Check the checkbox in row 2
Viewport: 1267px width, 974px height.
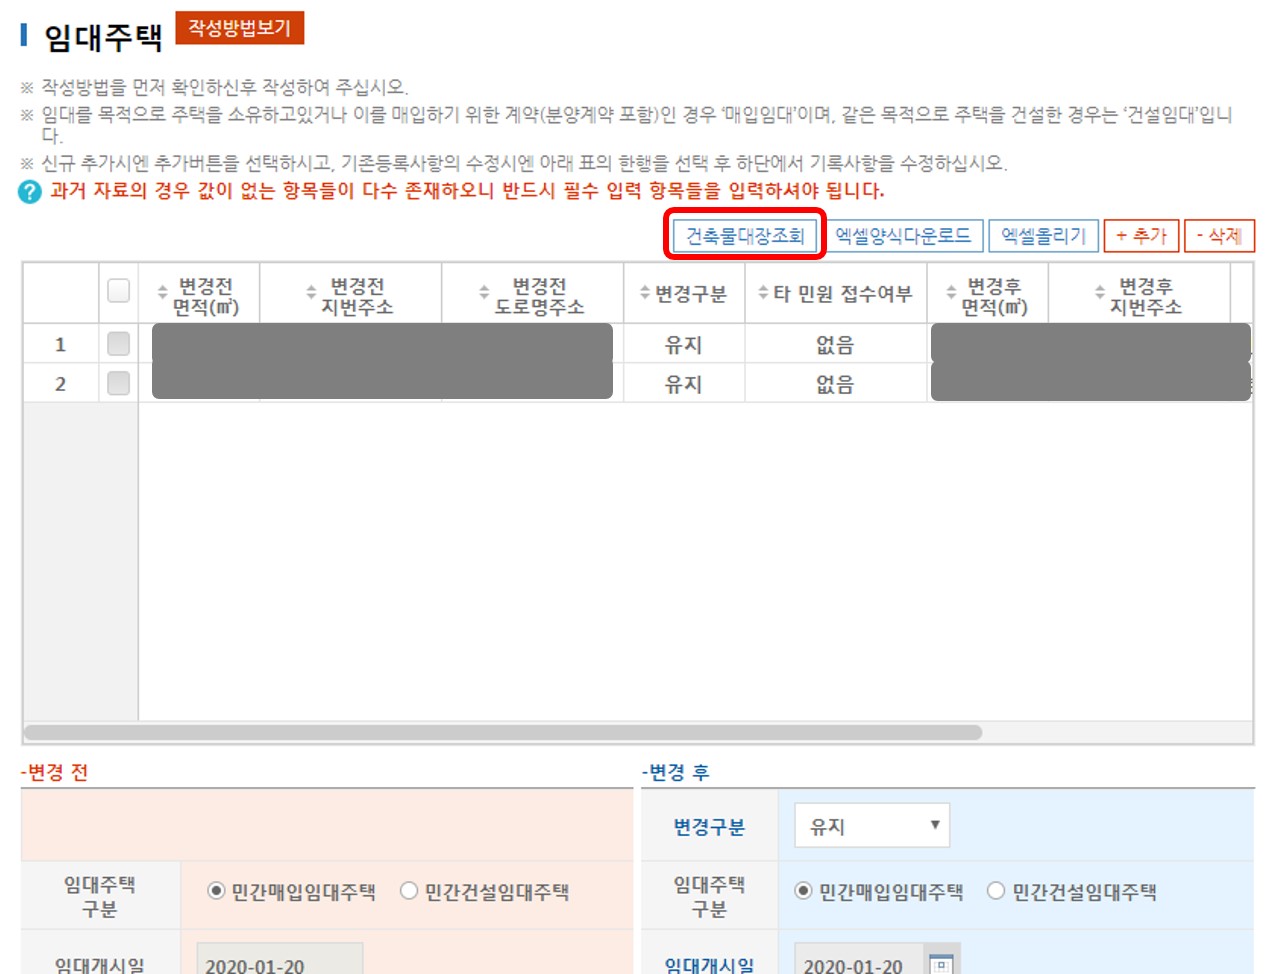click(x=118, y=383)
